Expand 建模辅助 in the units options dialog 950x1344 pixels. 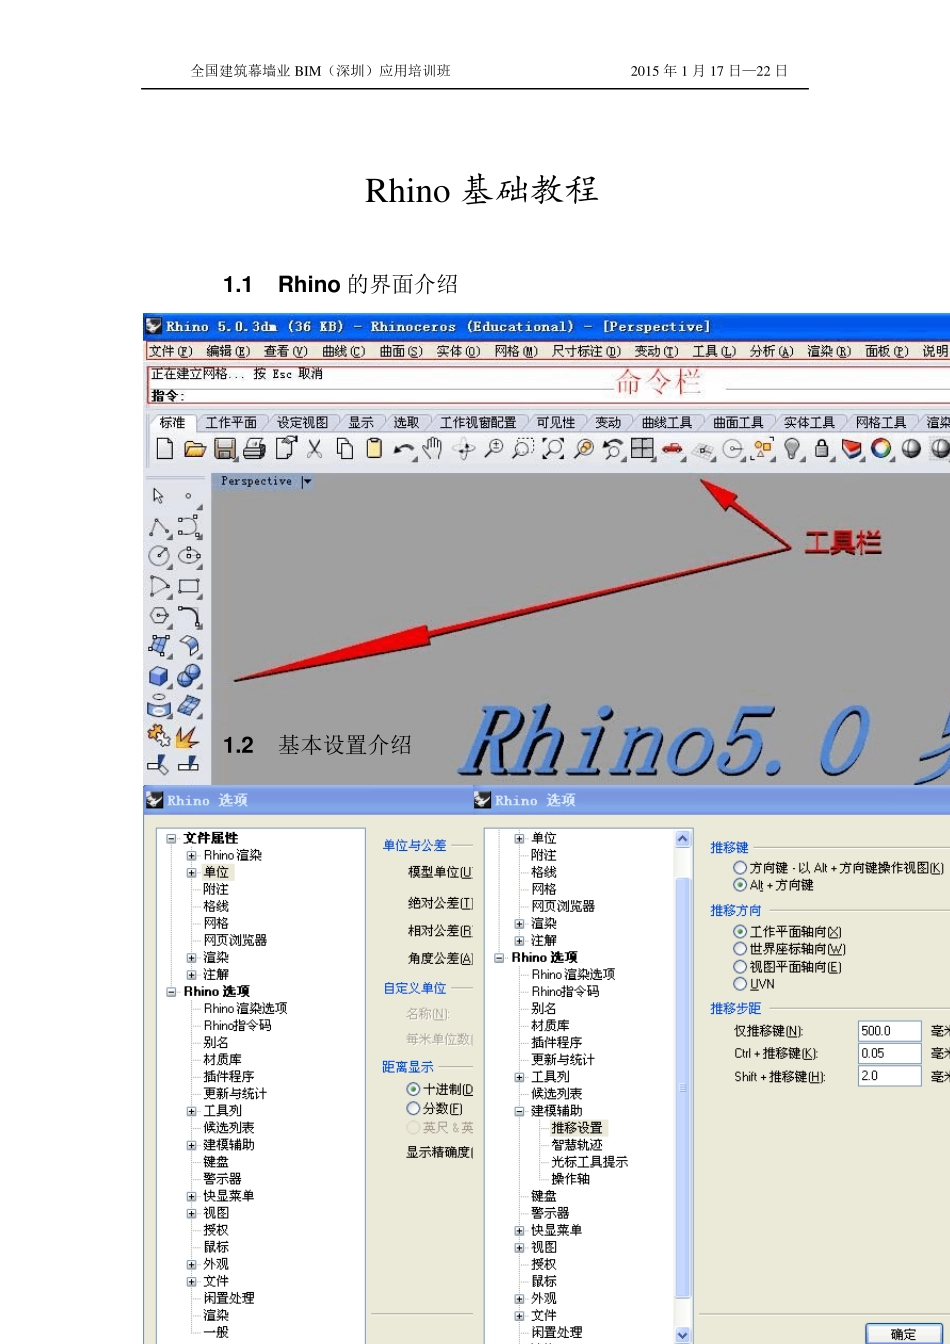click(191, 1145)
